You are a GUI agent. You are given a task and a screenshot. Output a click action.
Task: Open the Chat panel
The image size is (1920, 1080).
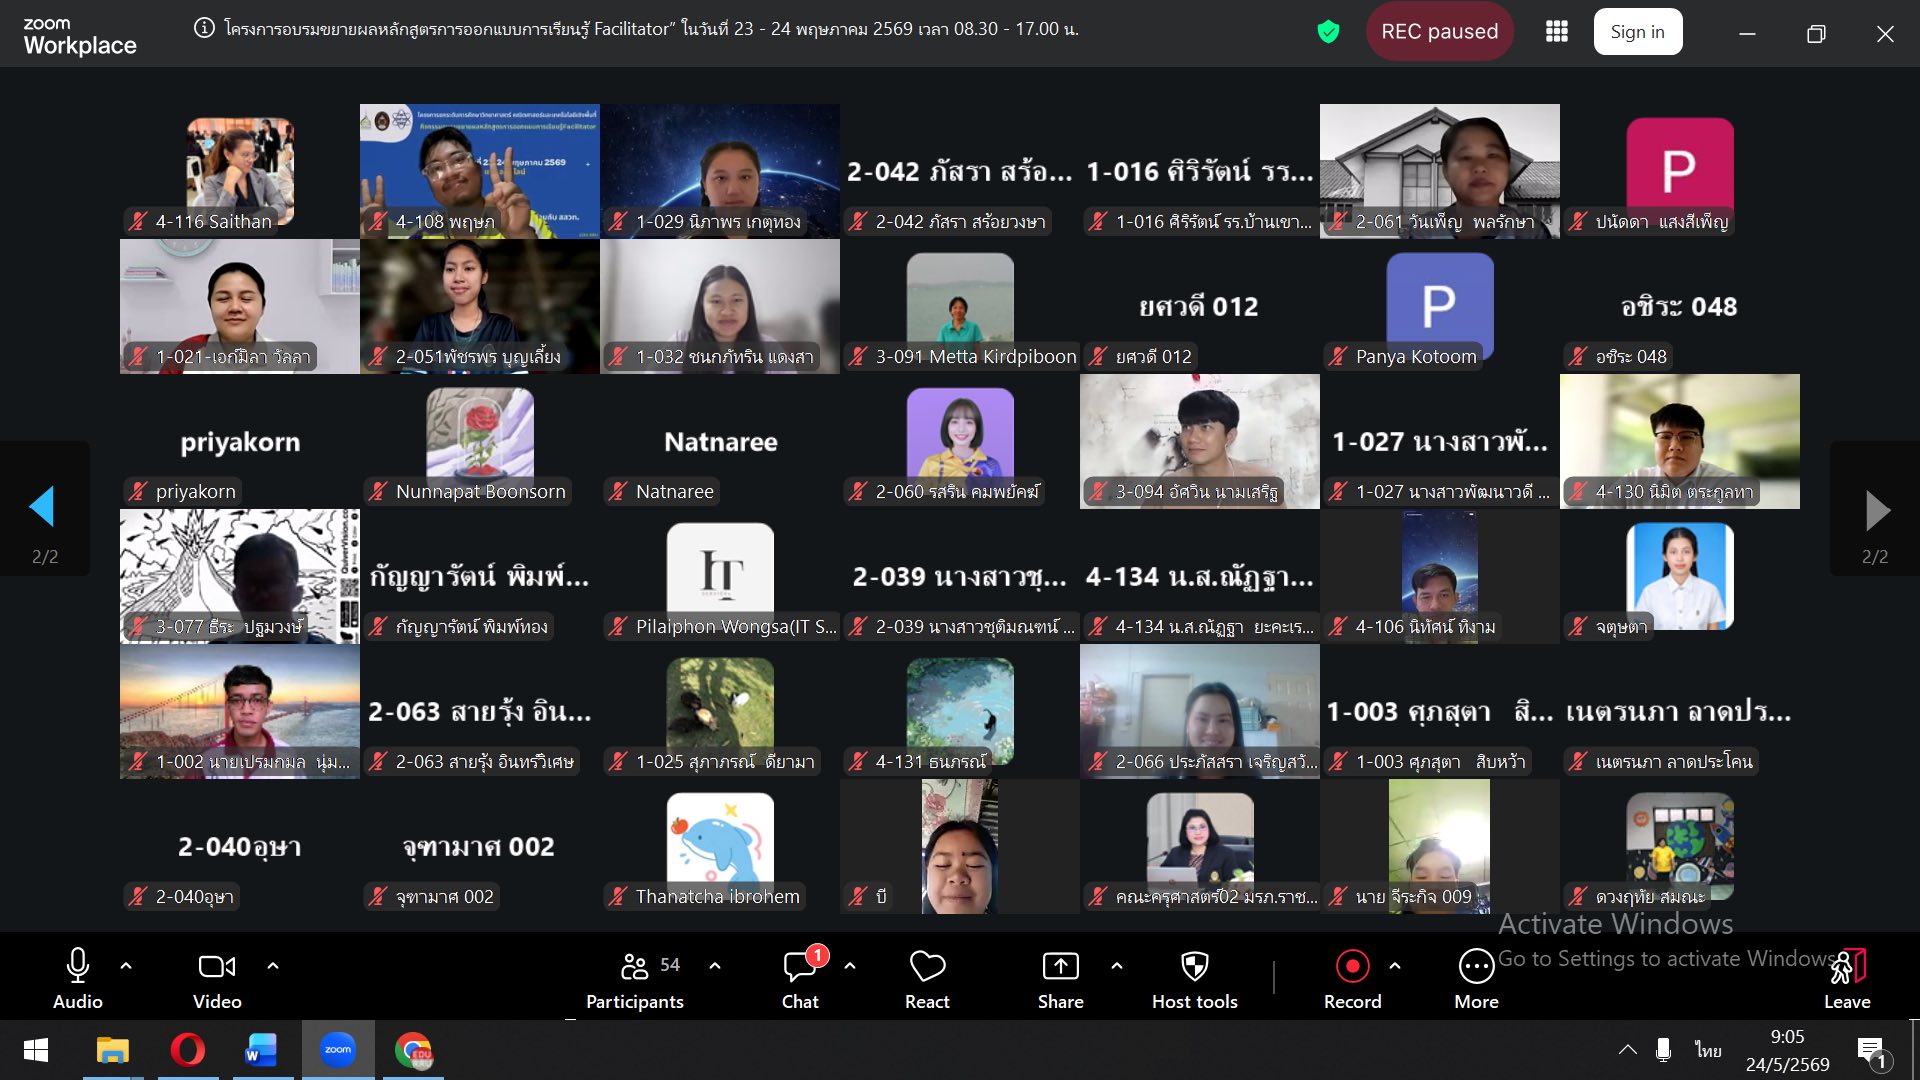pos(800,979)
